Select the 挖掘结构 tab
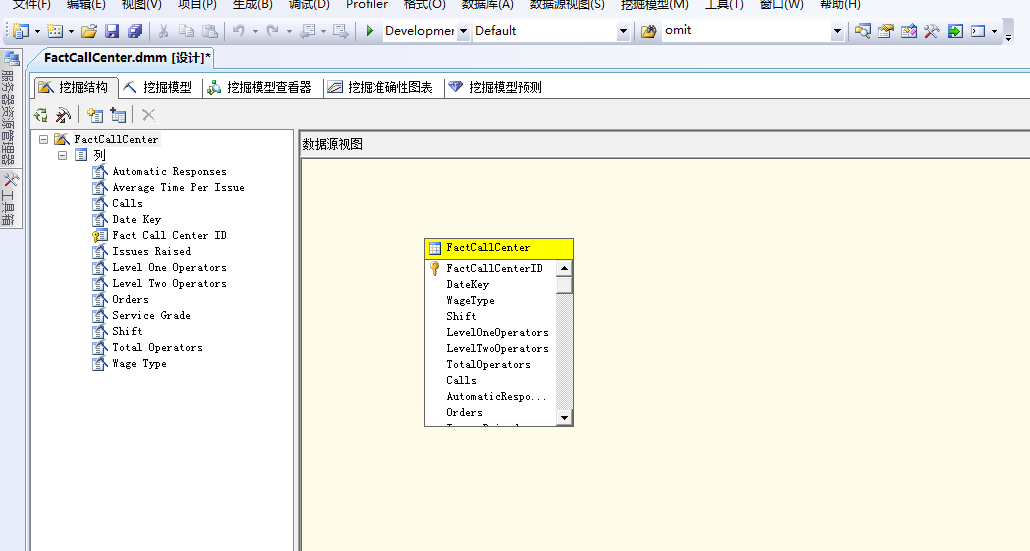Image resolution: width=1030 pixels, height=551 pixels. tap(74, 87)
